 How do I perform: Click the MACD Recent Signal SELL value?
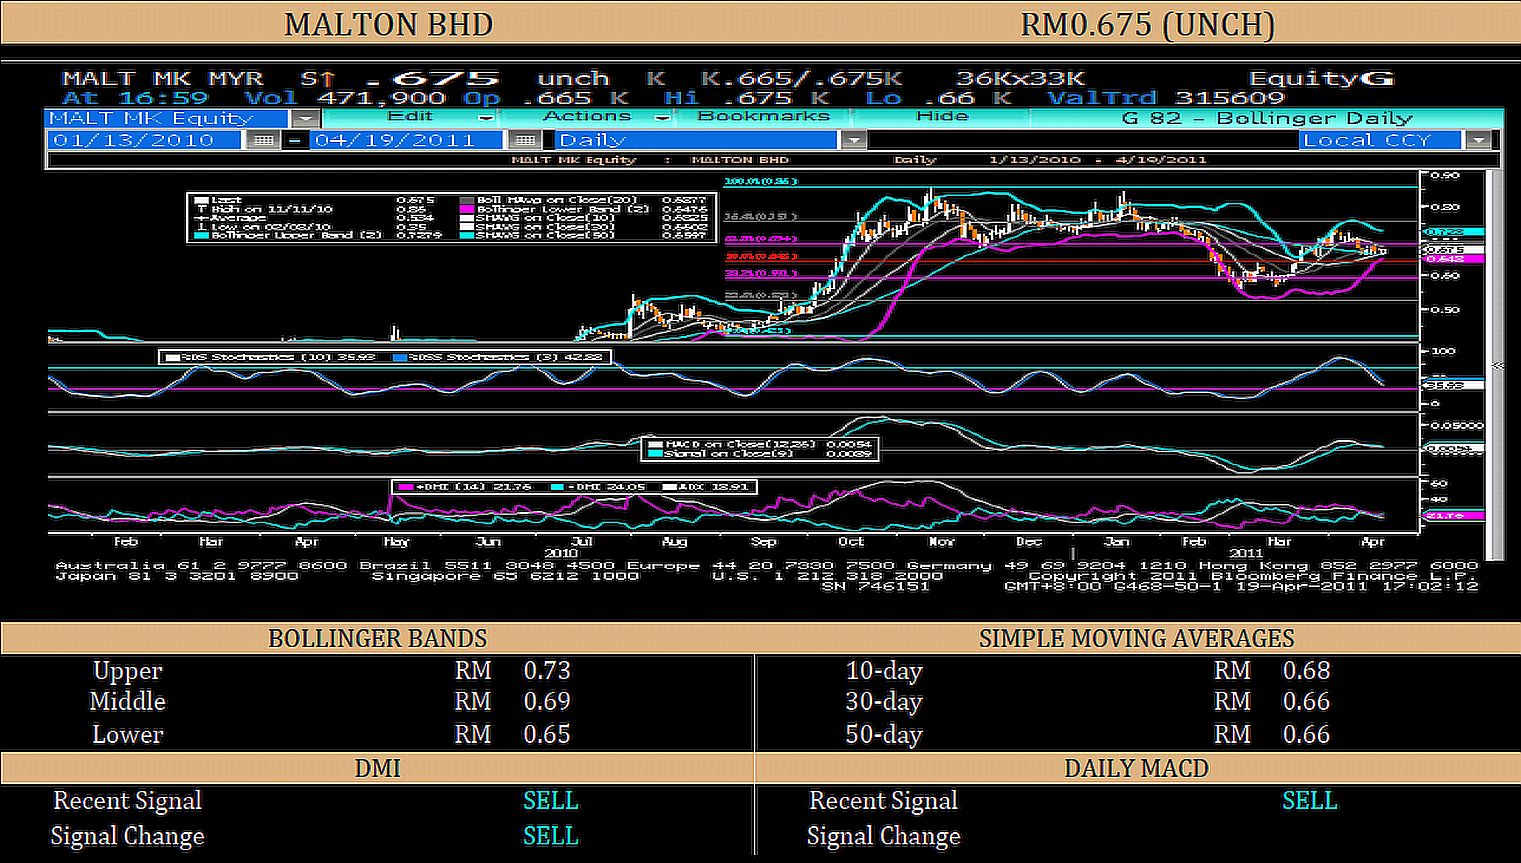[1310, 801]
